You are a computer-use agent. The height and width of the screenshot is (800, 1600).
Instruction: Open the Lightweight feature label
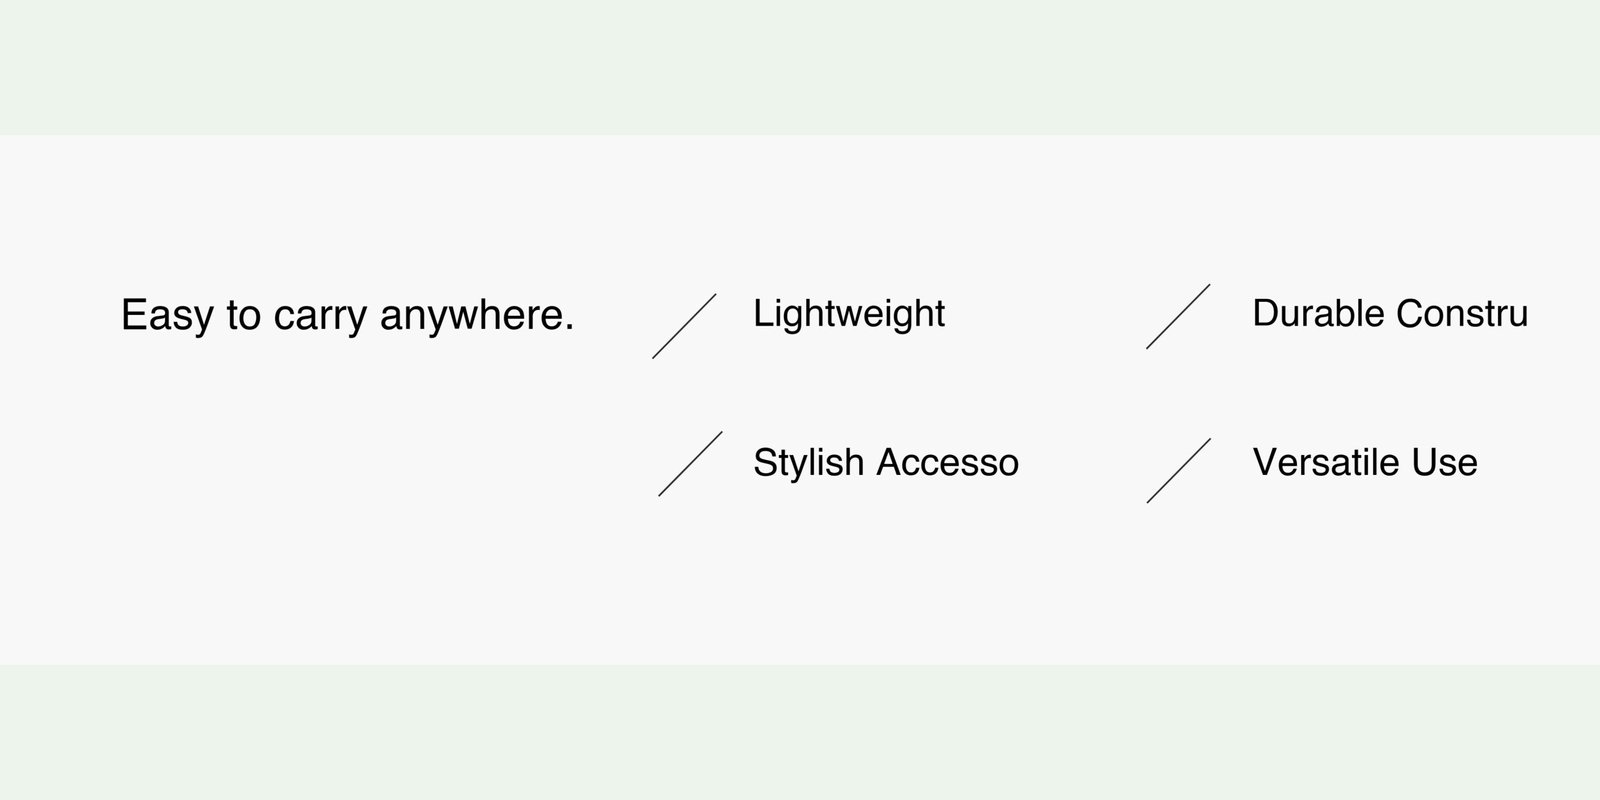pos(849,314)
